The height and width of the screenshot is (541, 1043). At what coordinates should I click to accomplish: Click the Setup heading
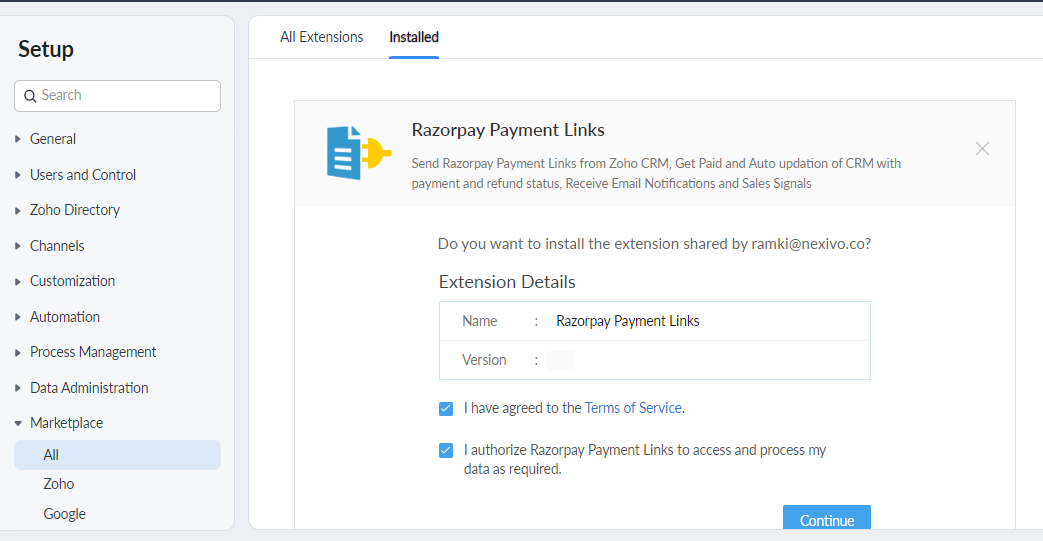click(x=46, y=49)
